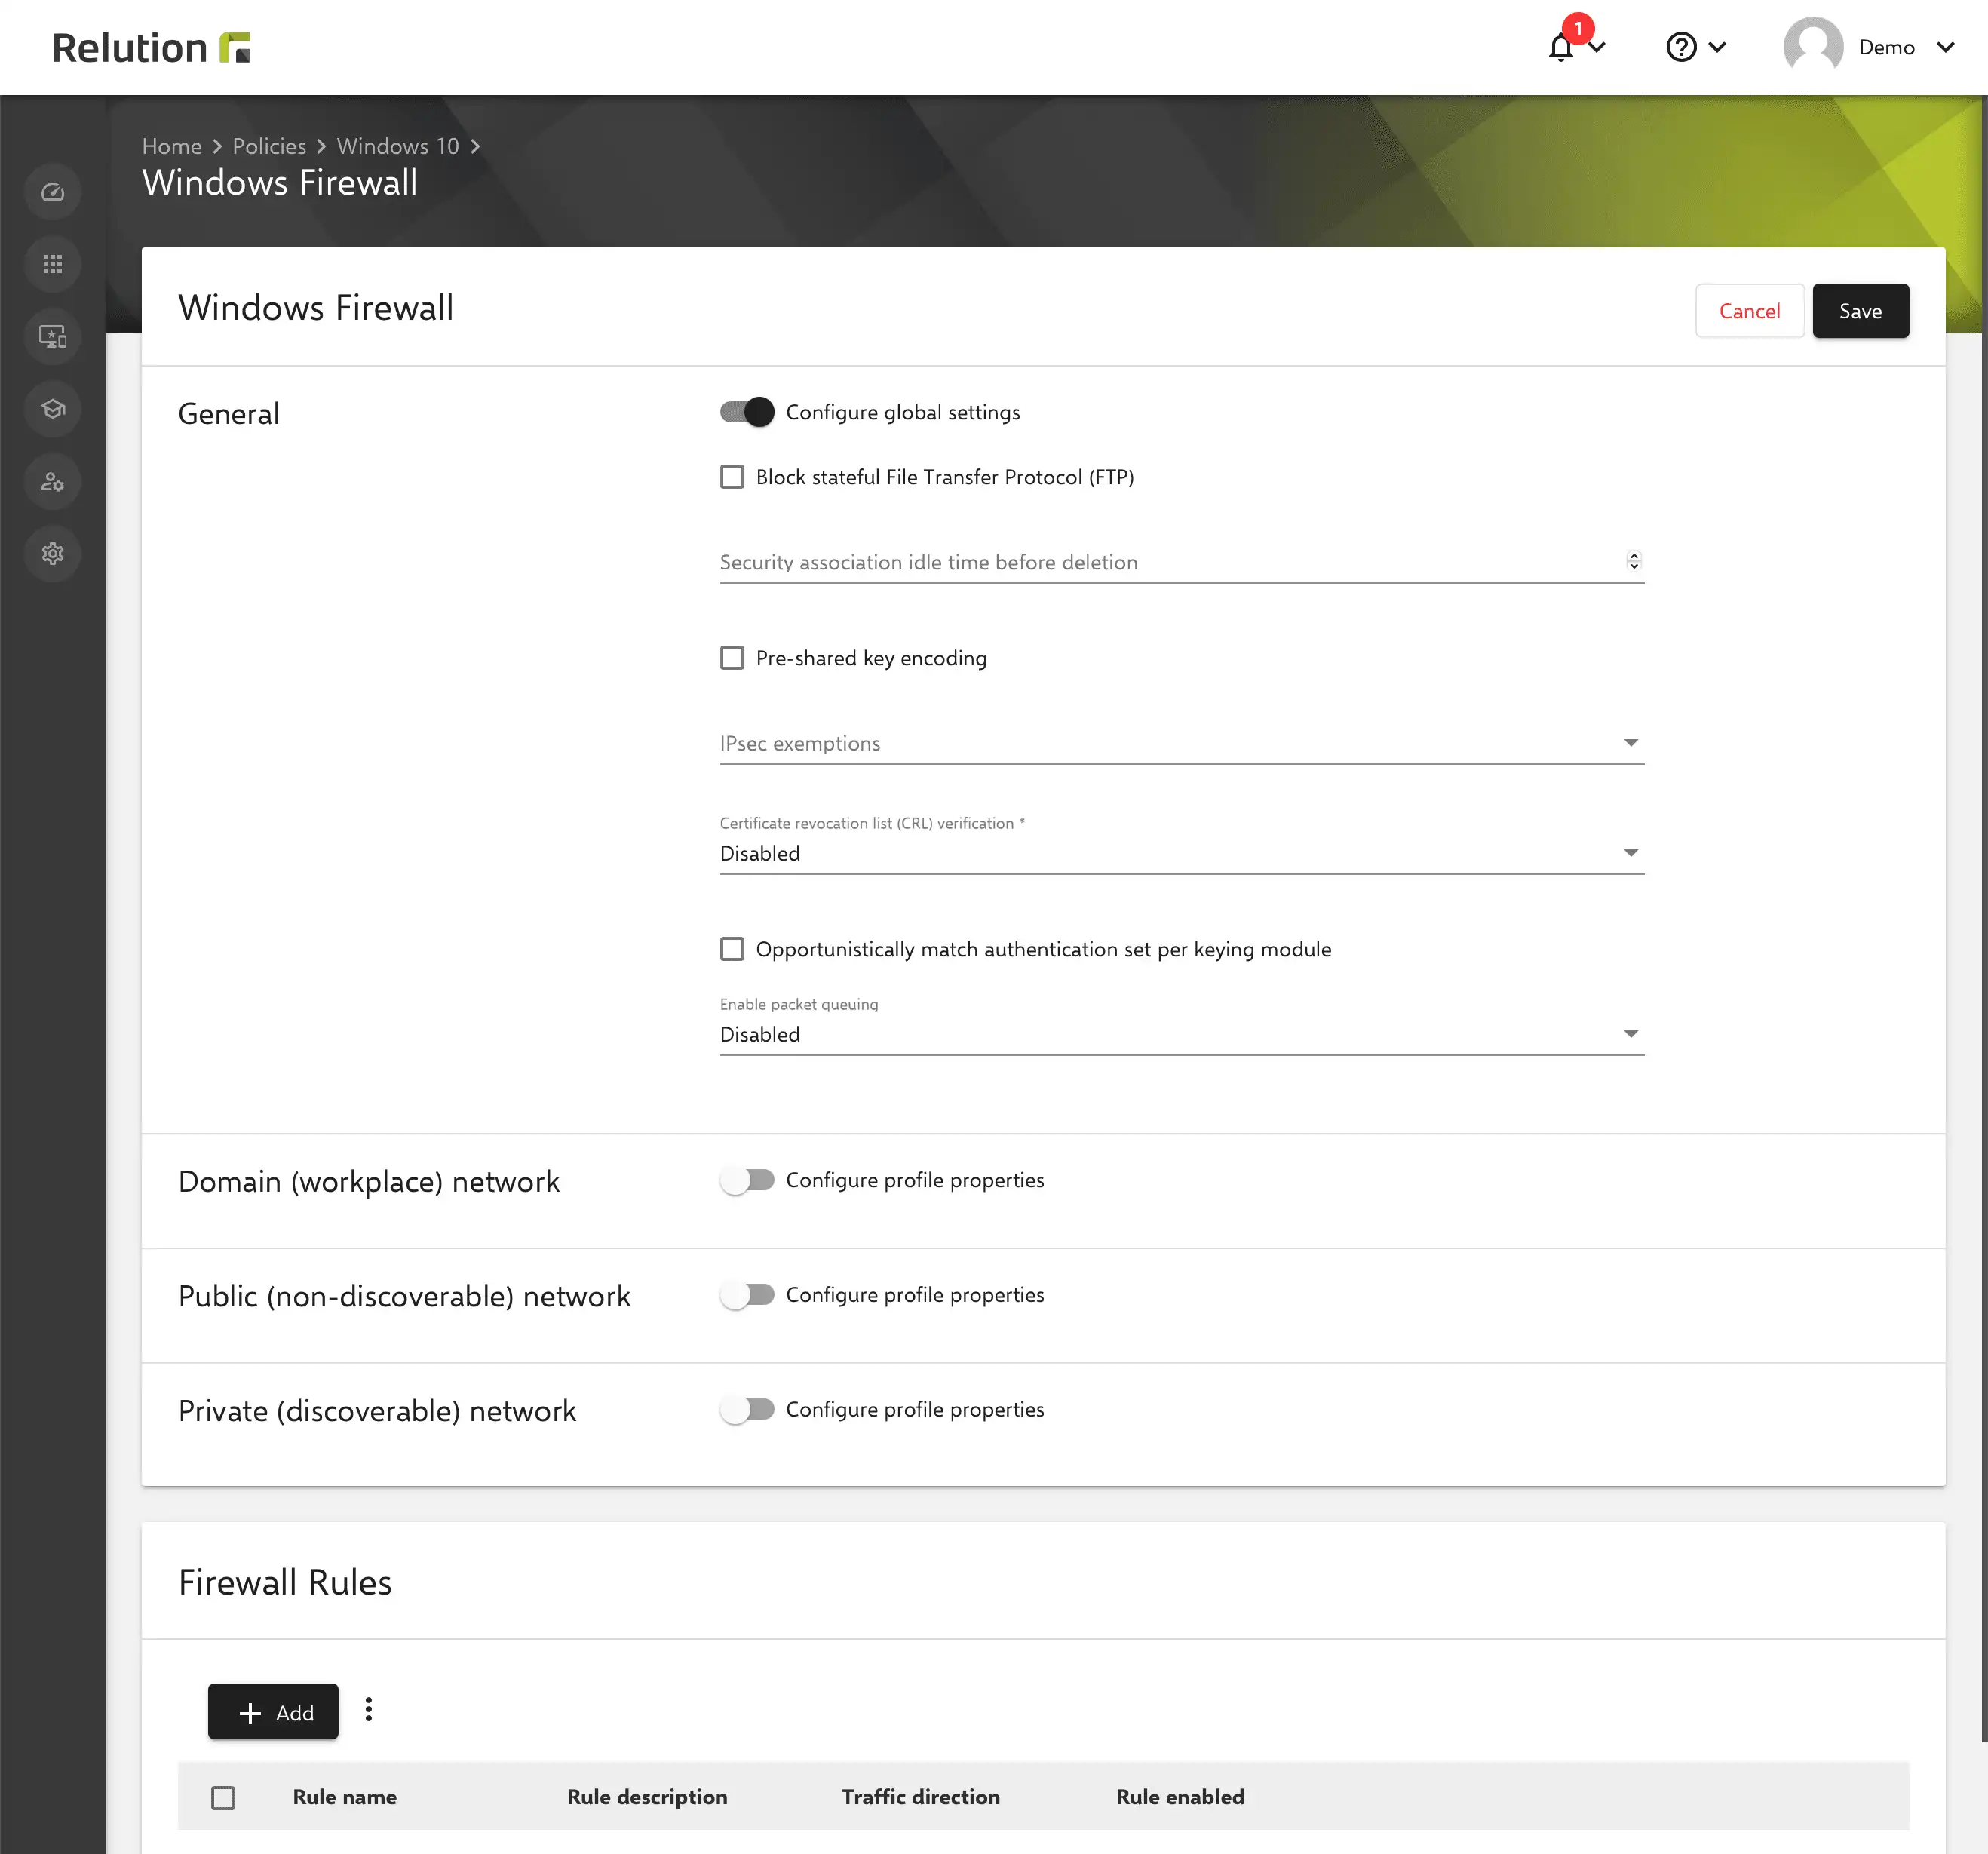Open the settings gear sidebar icon

click(53, 554)
